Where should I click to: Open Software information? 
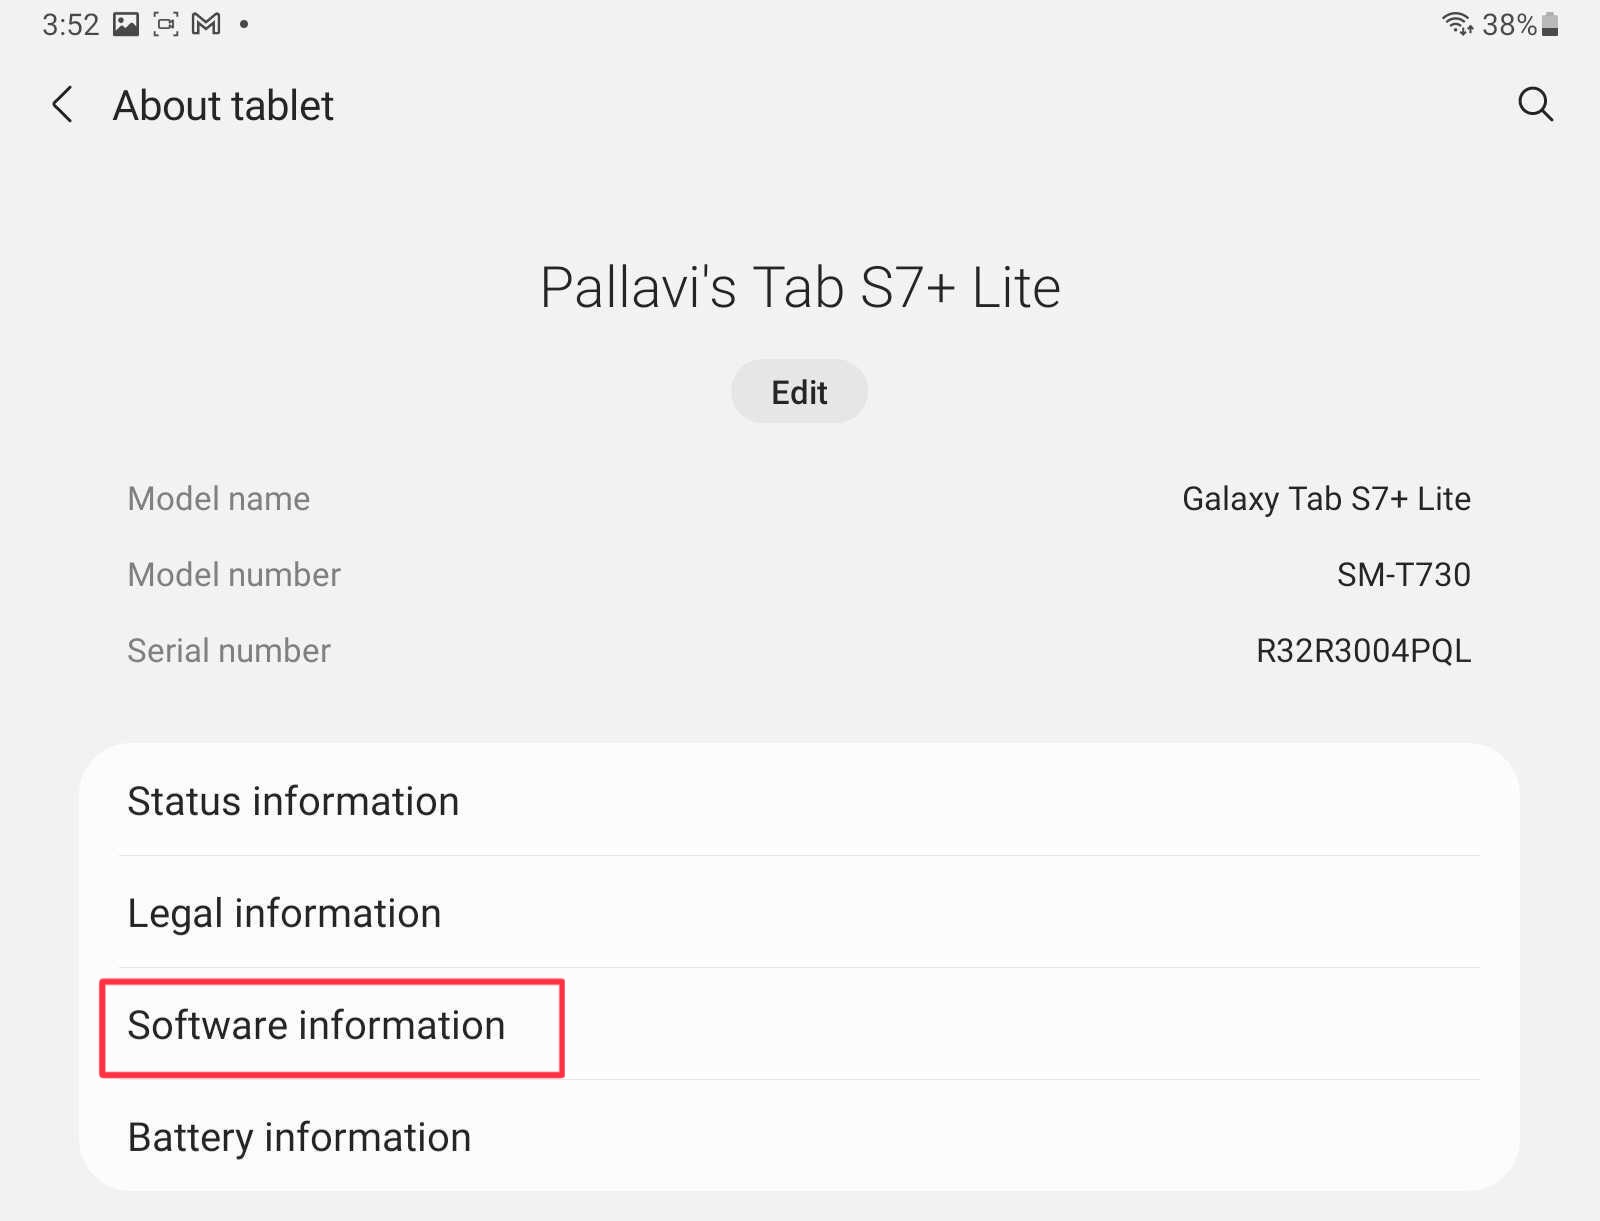(799, 1025)
